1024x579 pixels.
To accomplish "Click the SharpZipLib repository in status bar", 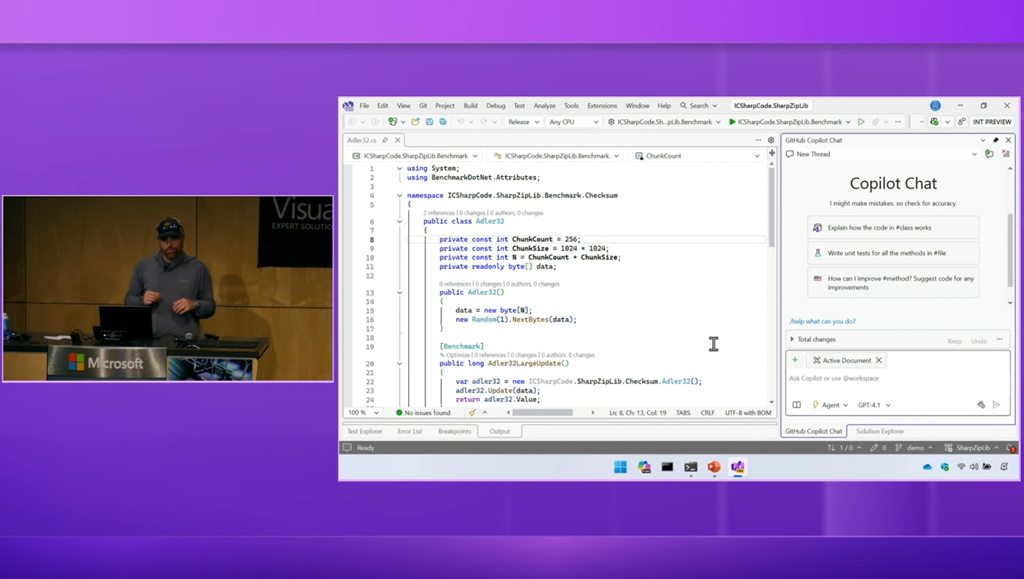I will pyautogui.click(x=972, y=448).
